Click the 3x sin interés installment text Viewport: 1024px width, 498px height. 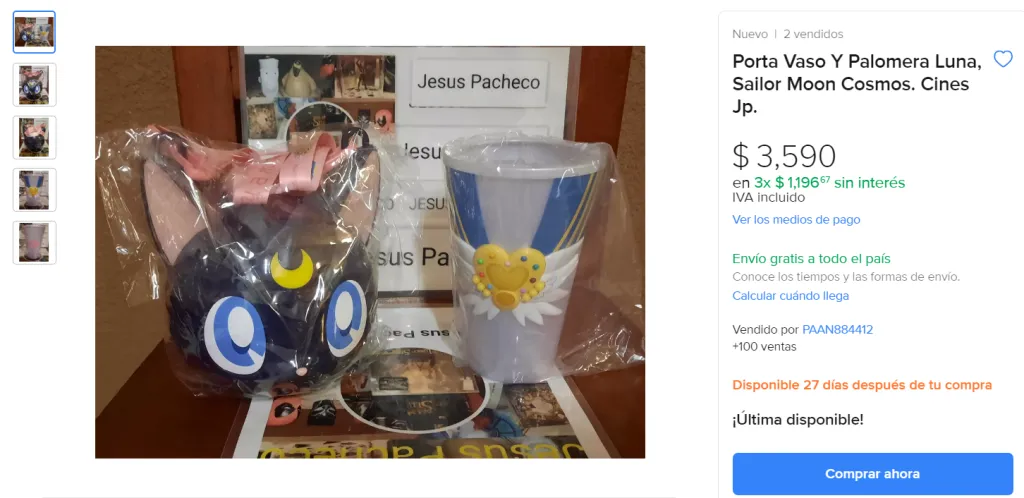pos(818,182)
